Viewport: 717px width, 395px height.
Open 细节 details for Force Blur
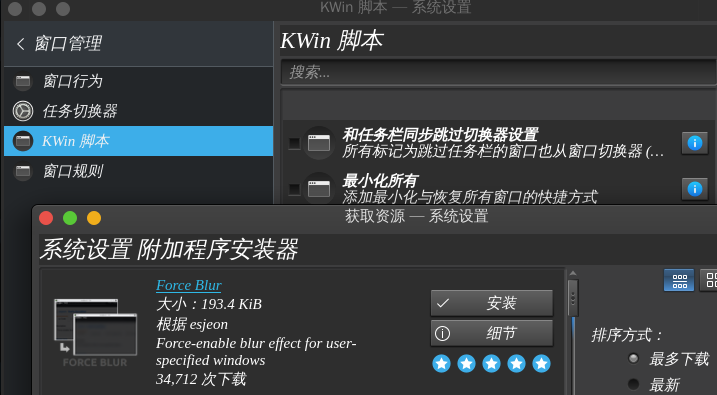pyautogui.click(x=492, y=333)
